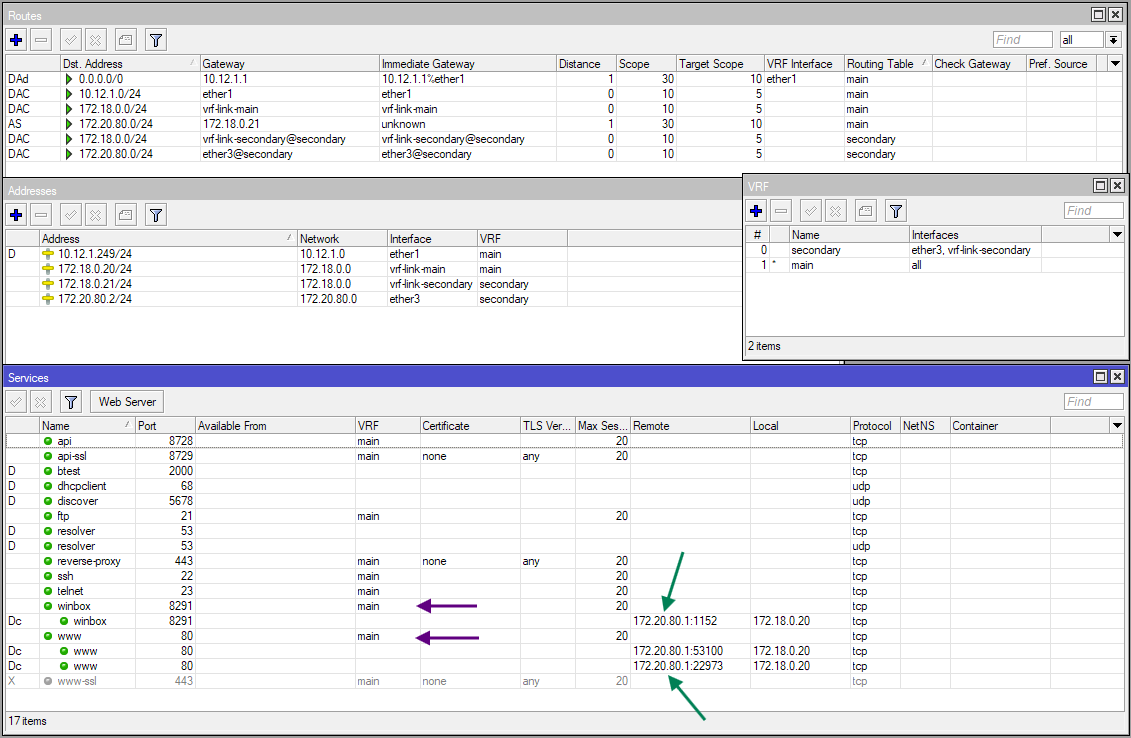Sort services by Port column header
1131x738 pixels.
[165, 426]
